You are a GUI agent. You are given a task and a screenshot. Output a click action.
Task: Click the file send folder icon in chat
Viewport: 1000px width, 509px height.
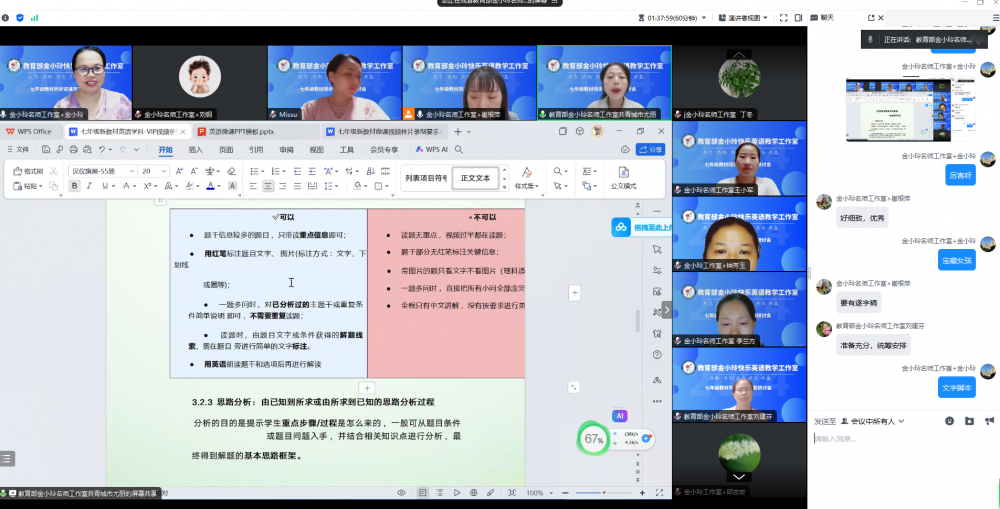968,421
